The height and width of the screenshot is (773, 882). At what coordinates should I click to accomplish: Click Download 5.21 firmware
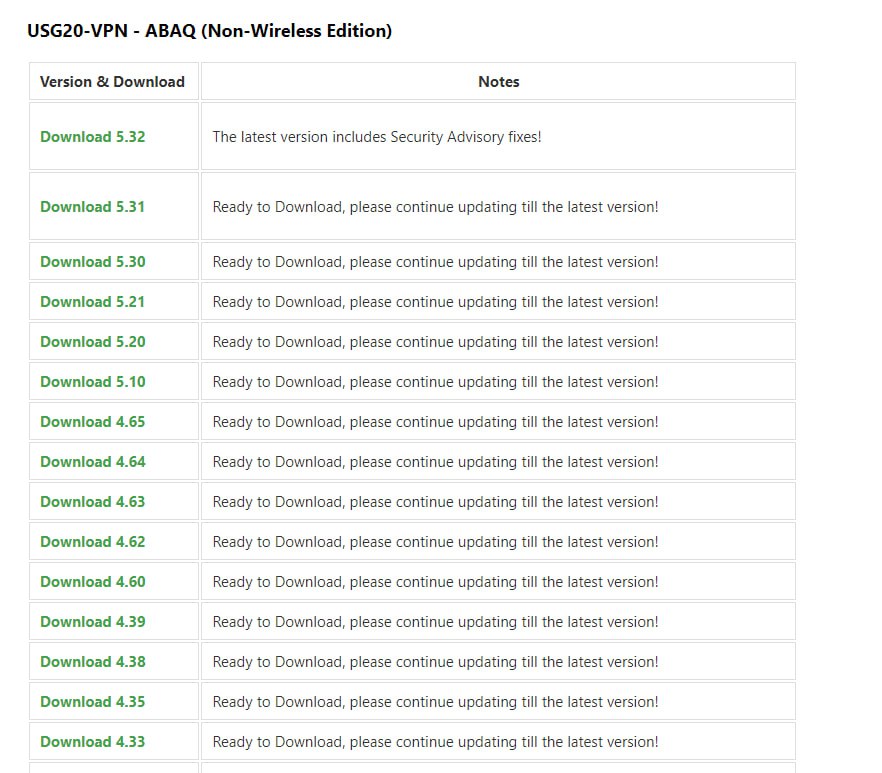(92, 302)
